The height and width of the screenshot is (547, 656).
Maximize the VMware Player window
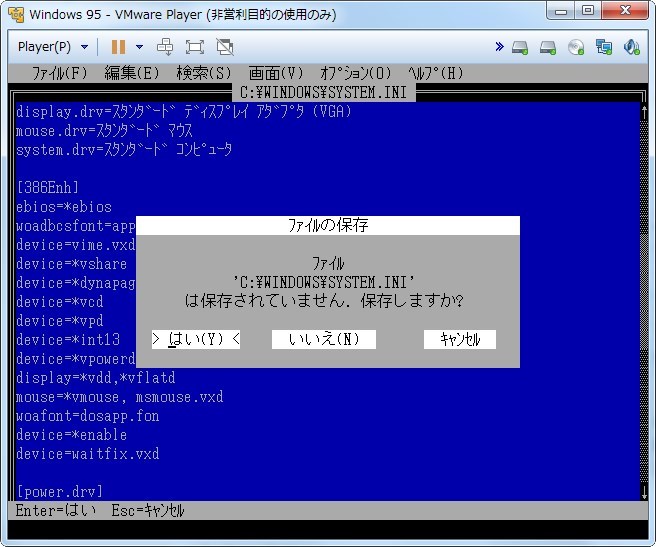587,11
